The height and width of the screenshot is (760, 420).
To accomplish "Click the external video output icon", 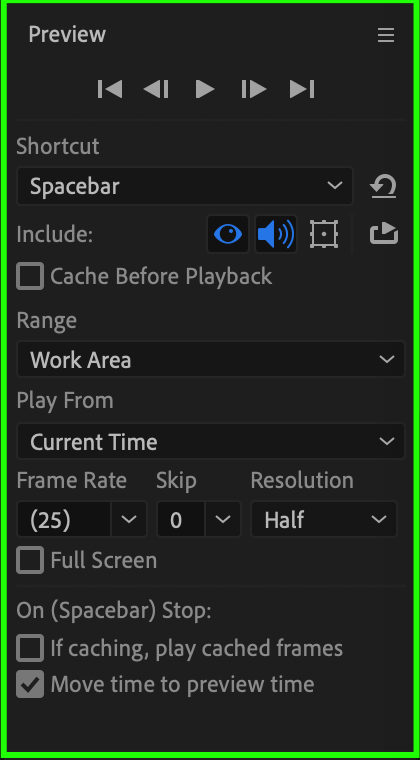I will tap(384, 234).
